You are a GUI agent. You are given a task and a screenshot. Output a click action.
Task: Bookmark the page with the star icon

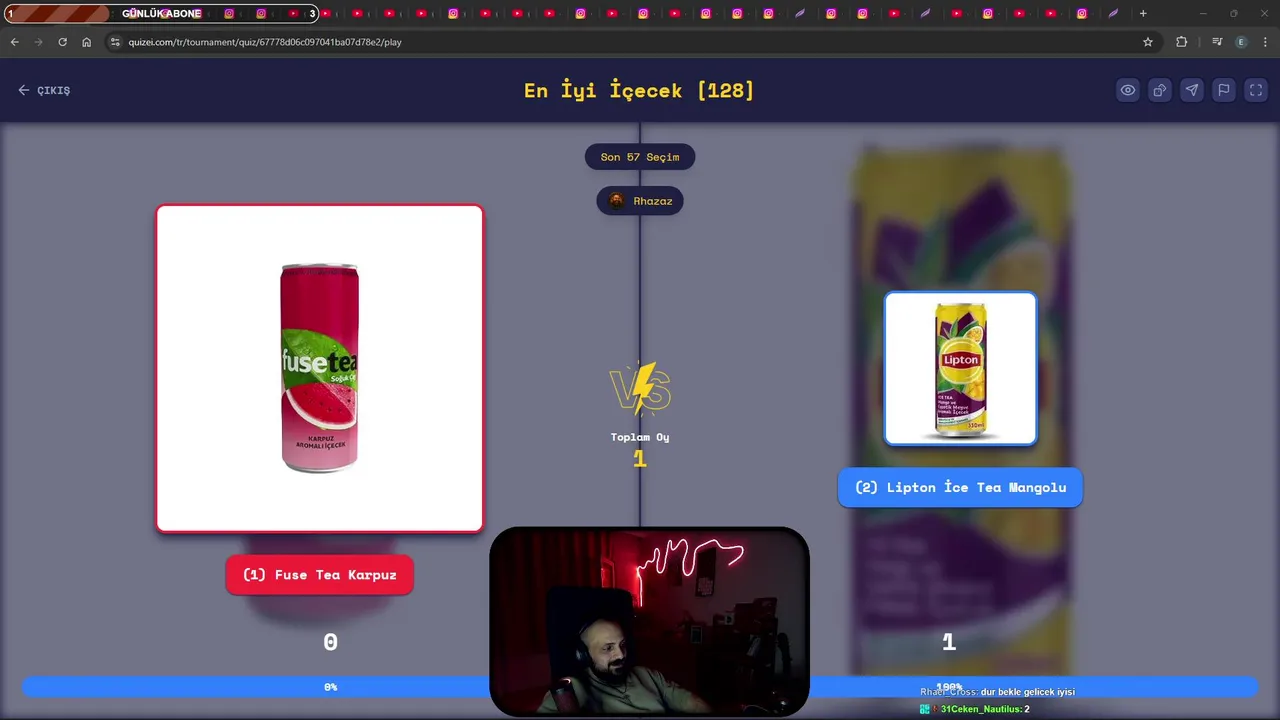click(1148, 42)
